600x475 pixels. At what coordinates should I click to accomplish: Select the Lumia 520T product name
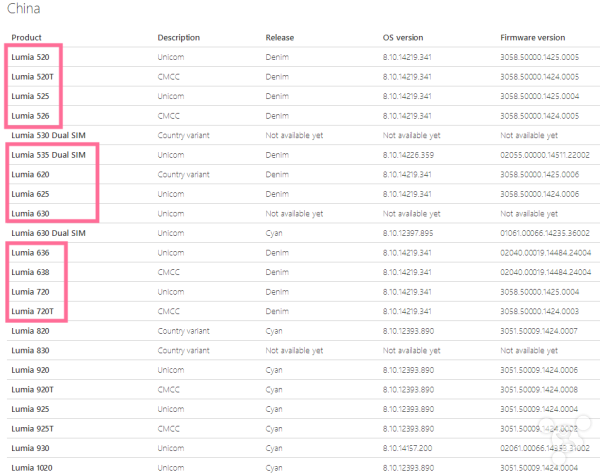click(x=33, y=77)
